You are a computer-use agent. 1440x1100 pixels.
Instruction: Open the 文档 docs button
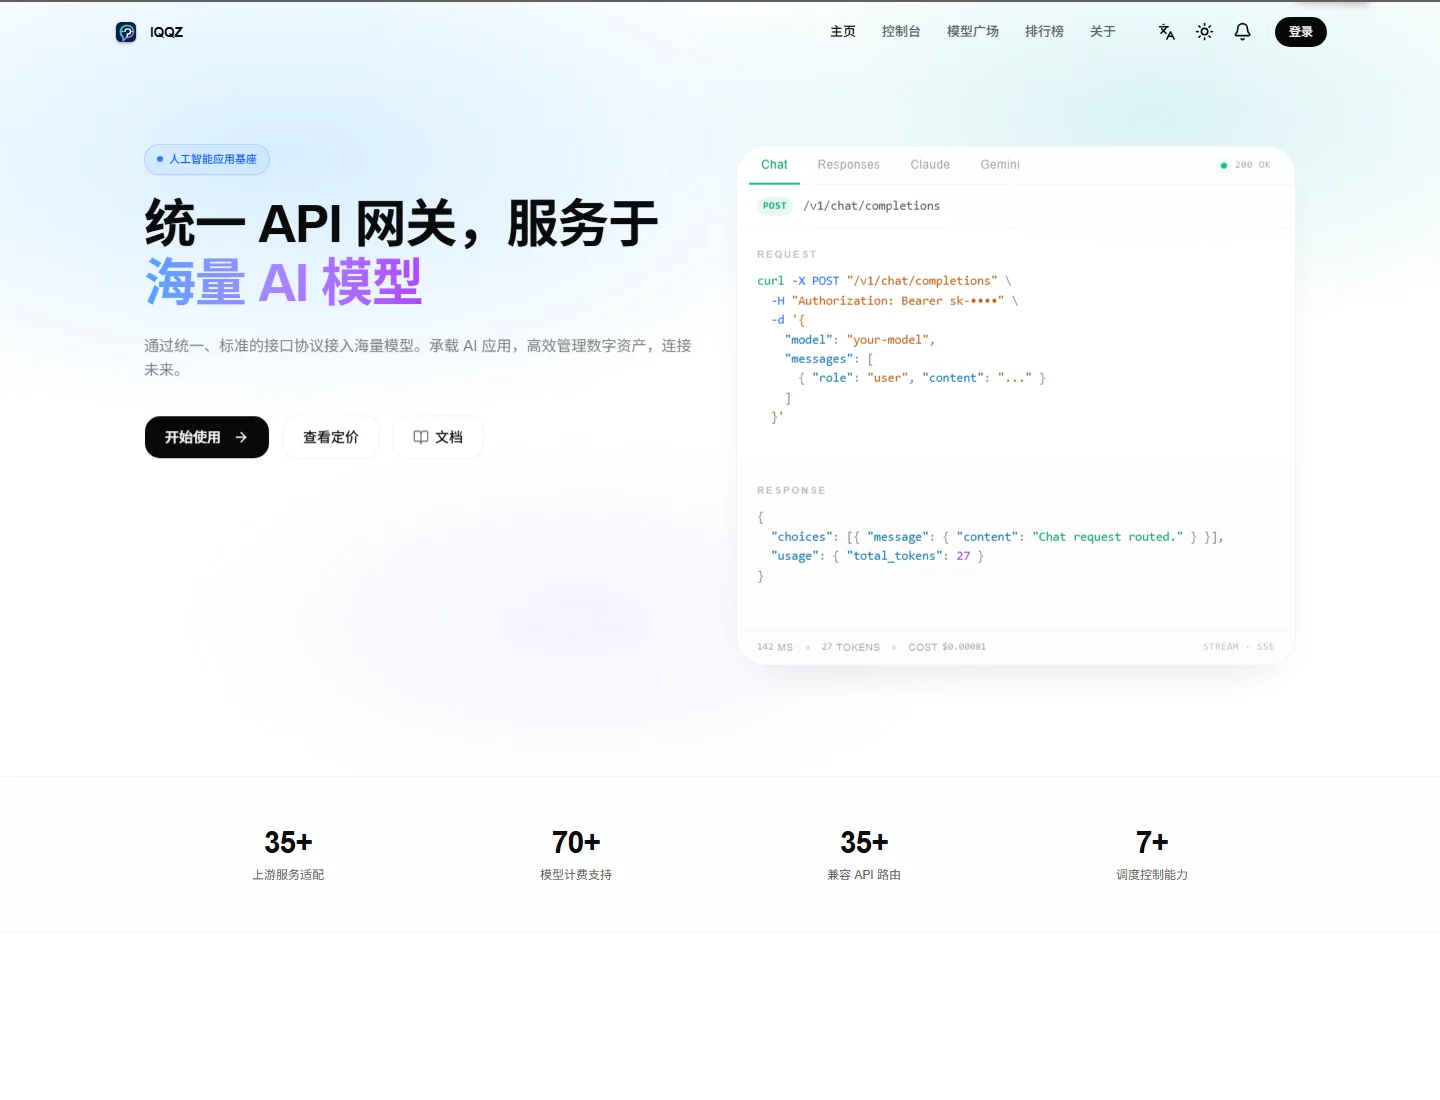pyautogui.click(x=438, y=437)
